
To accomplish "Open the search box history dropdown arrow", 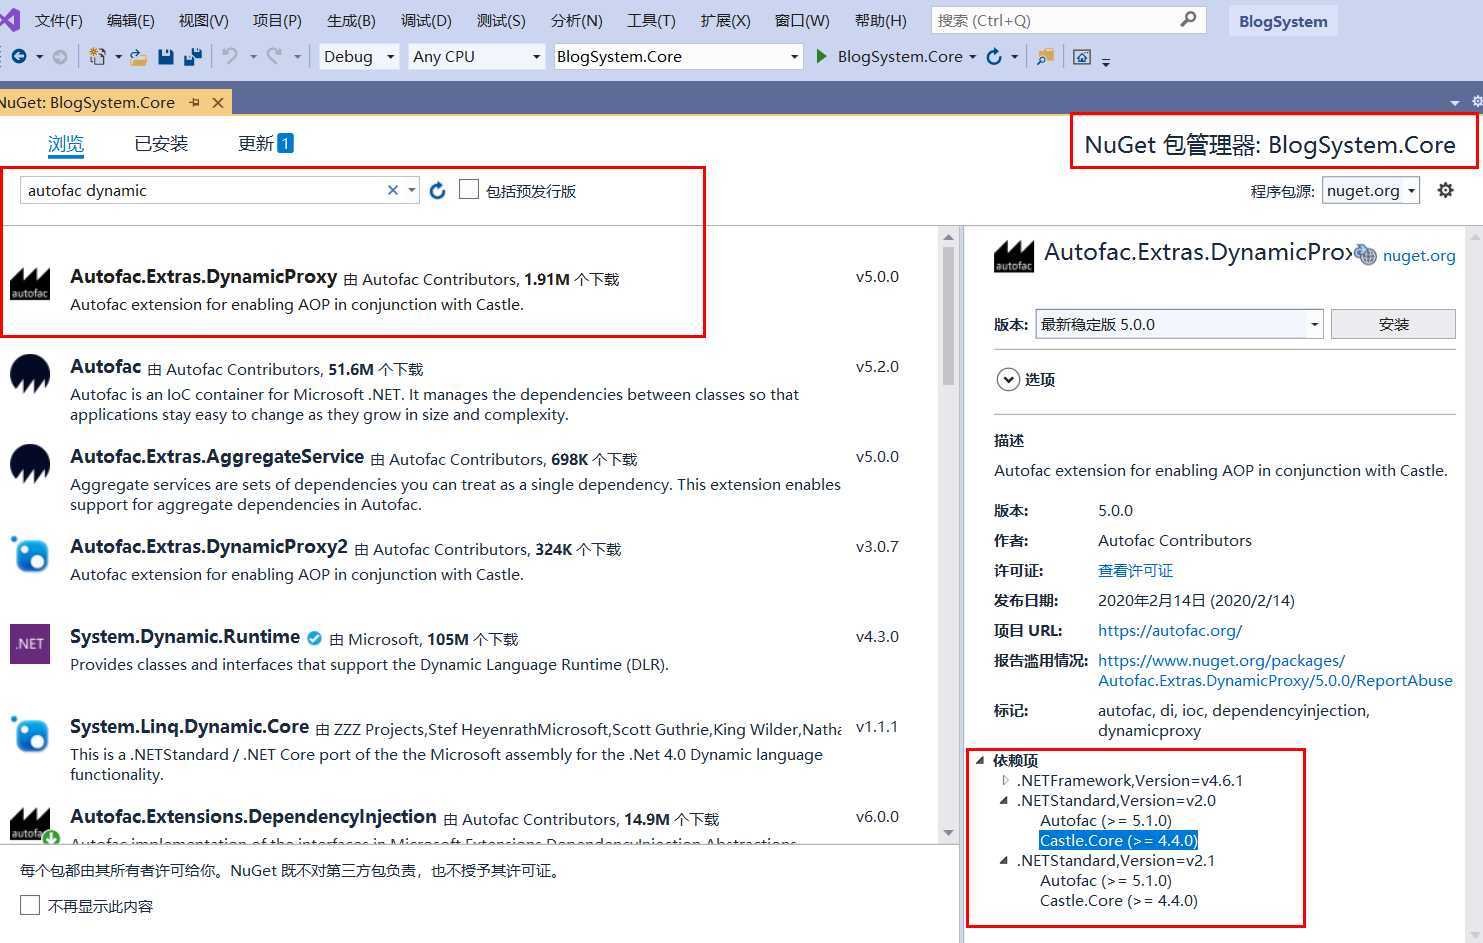I will [412, 190].
